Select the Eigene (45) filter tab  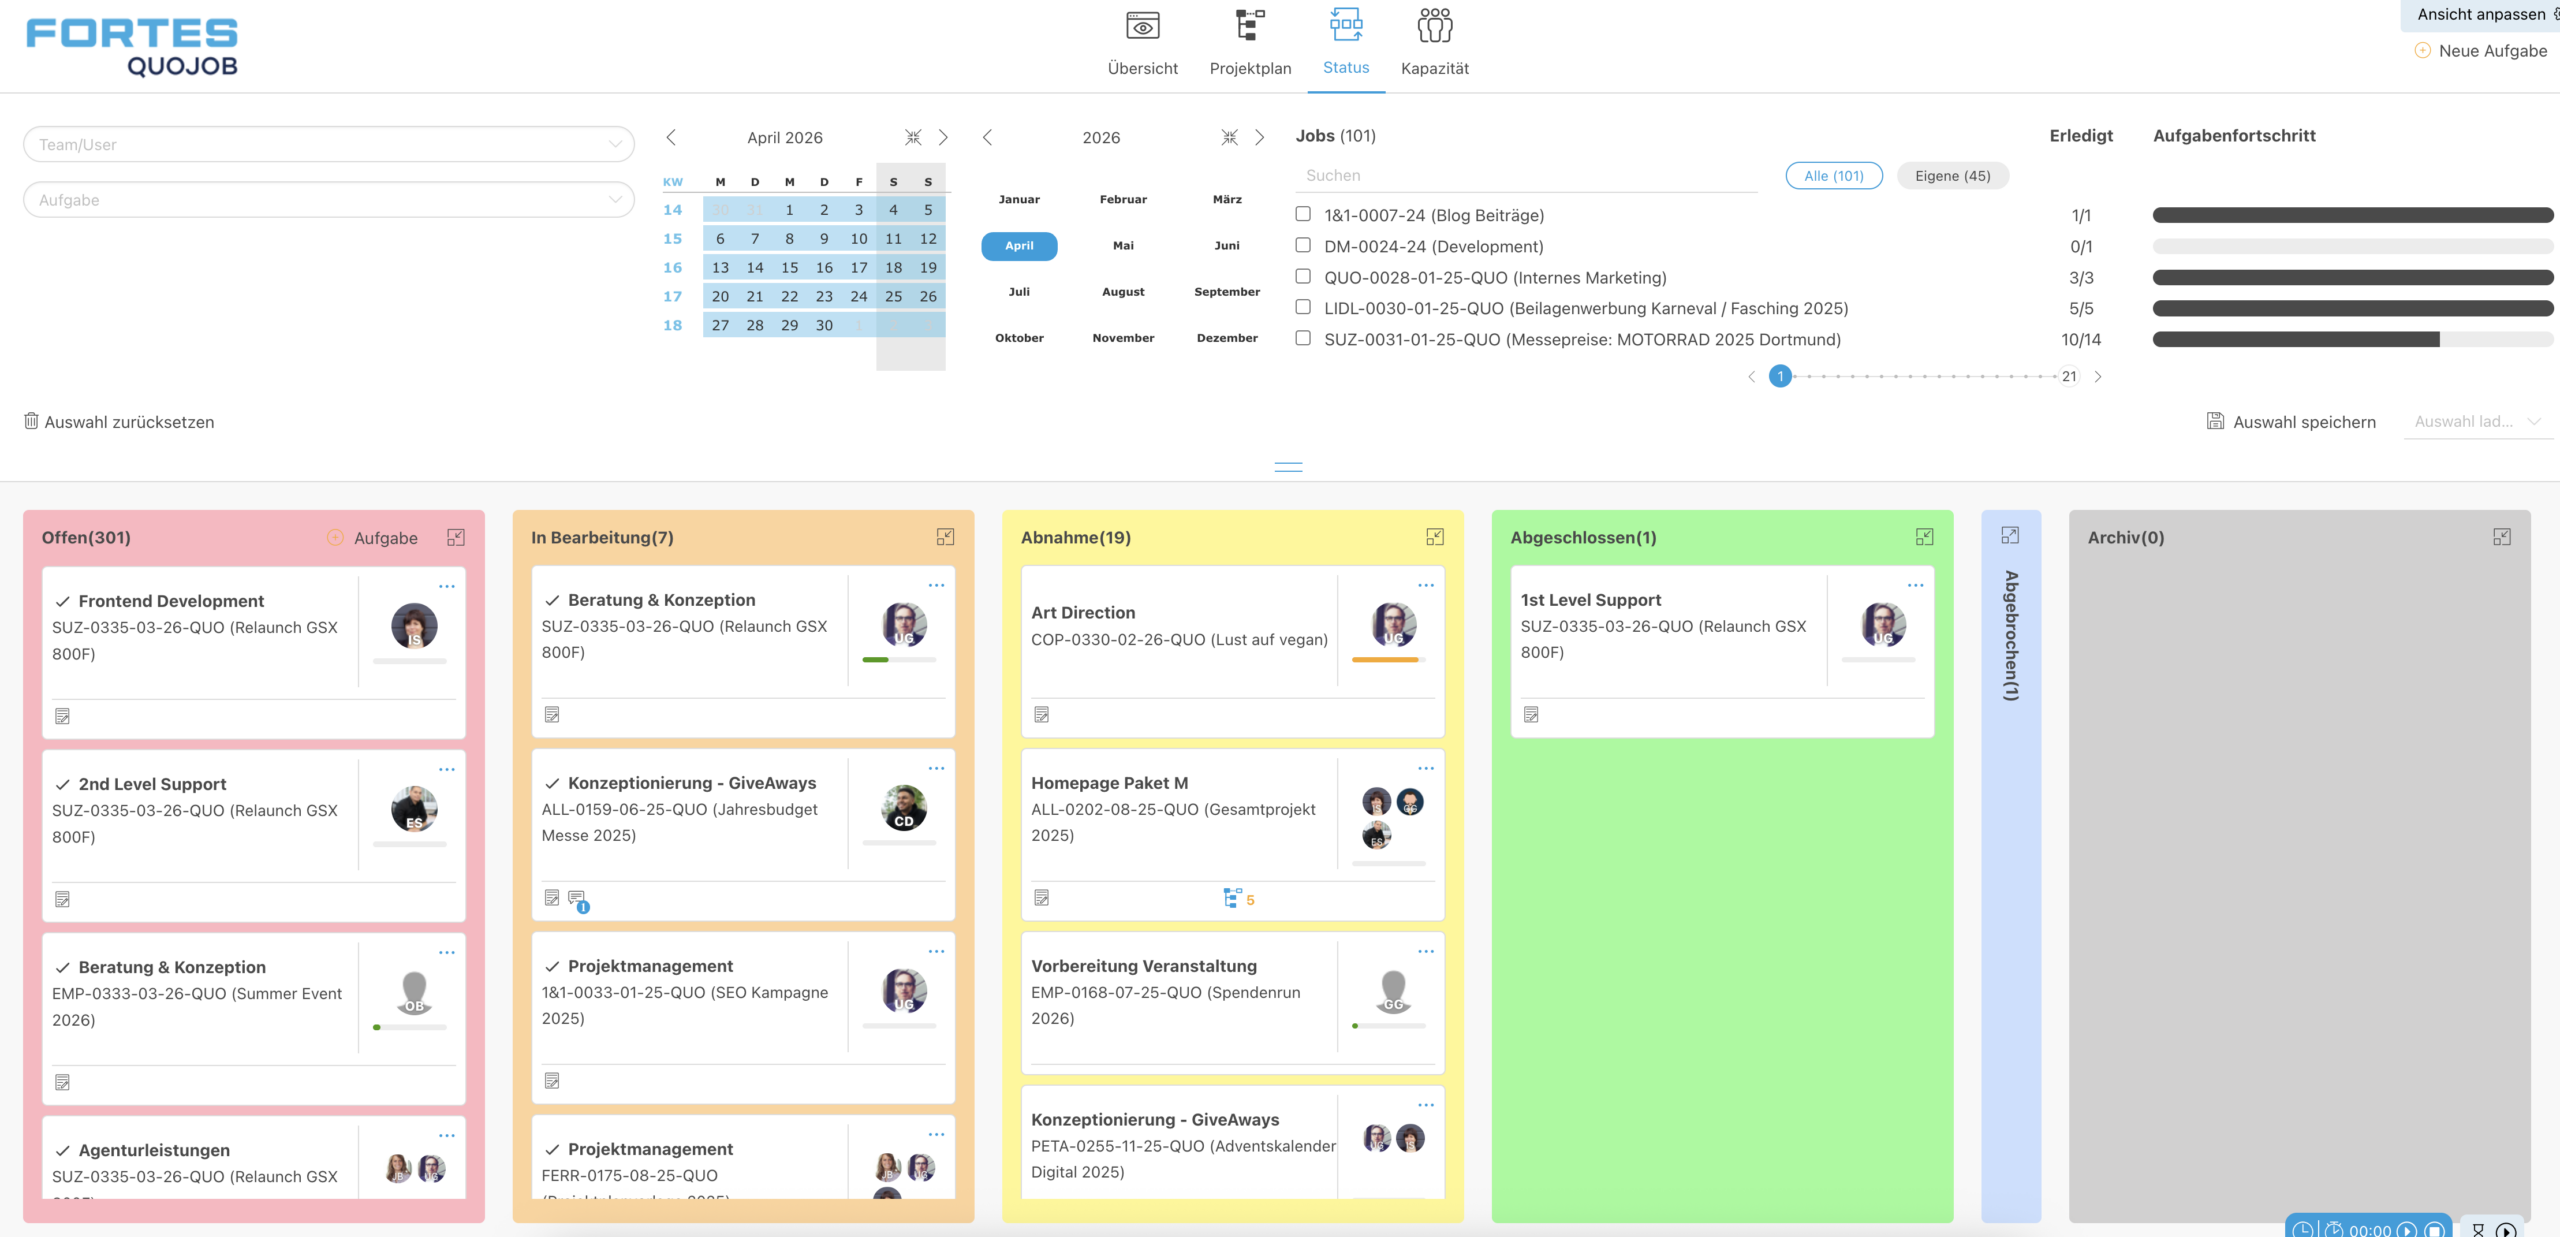pyautogui.click(x=1951, y=175)
